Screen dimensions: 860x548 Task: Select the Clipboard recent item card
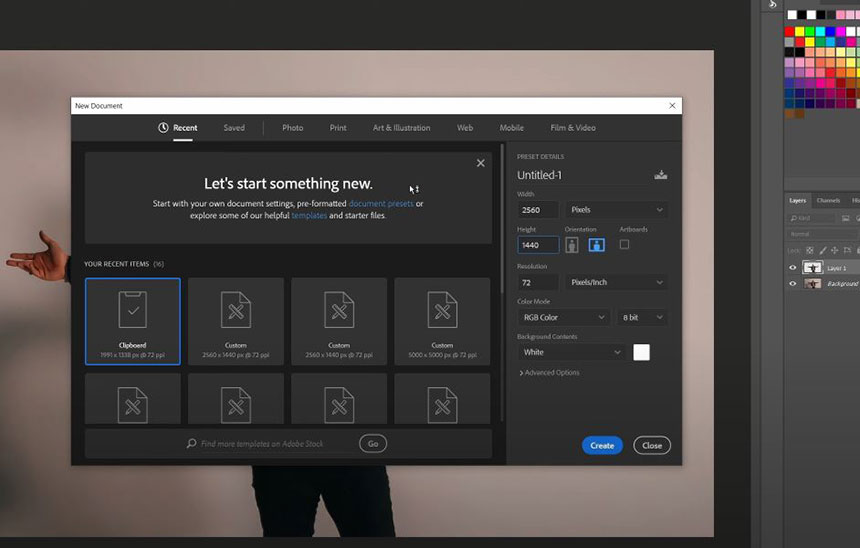click(133, 321)
